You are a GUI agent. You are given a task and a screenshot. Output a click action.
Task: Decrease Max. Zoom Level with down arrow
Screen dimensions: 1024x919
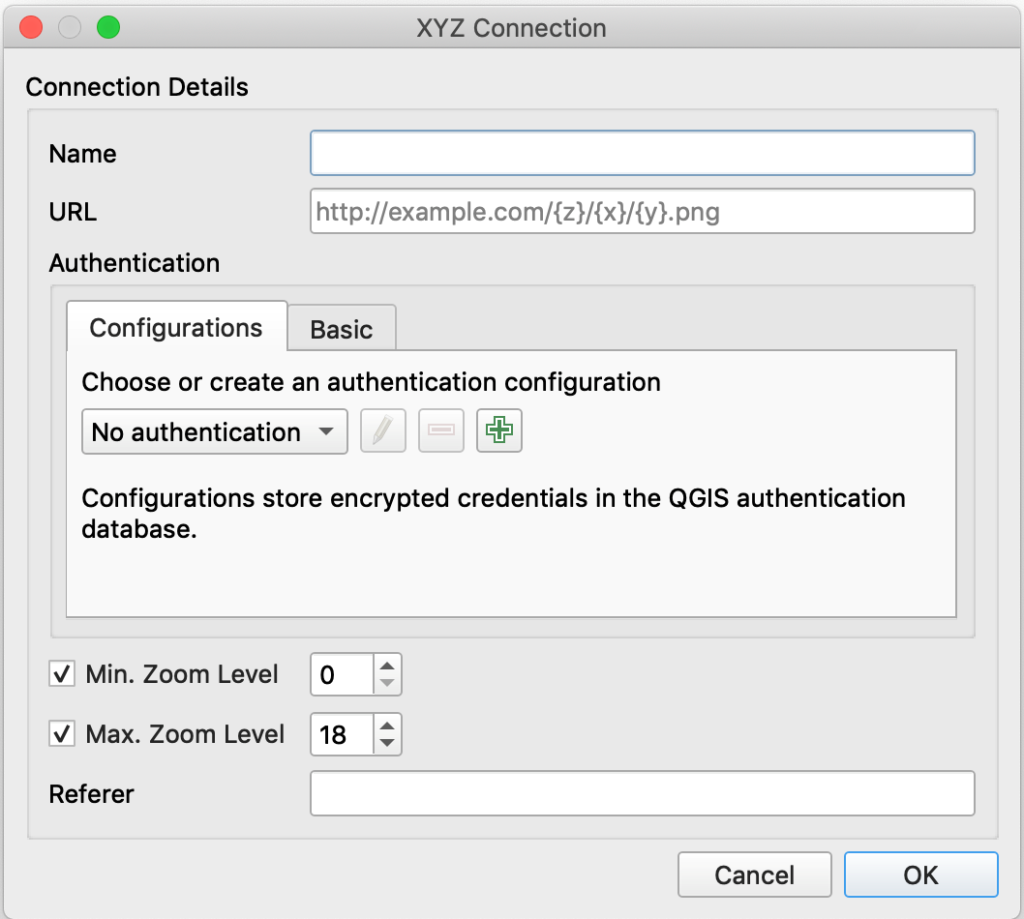pyautogui.click(x=387, y=743)
